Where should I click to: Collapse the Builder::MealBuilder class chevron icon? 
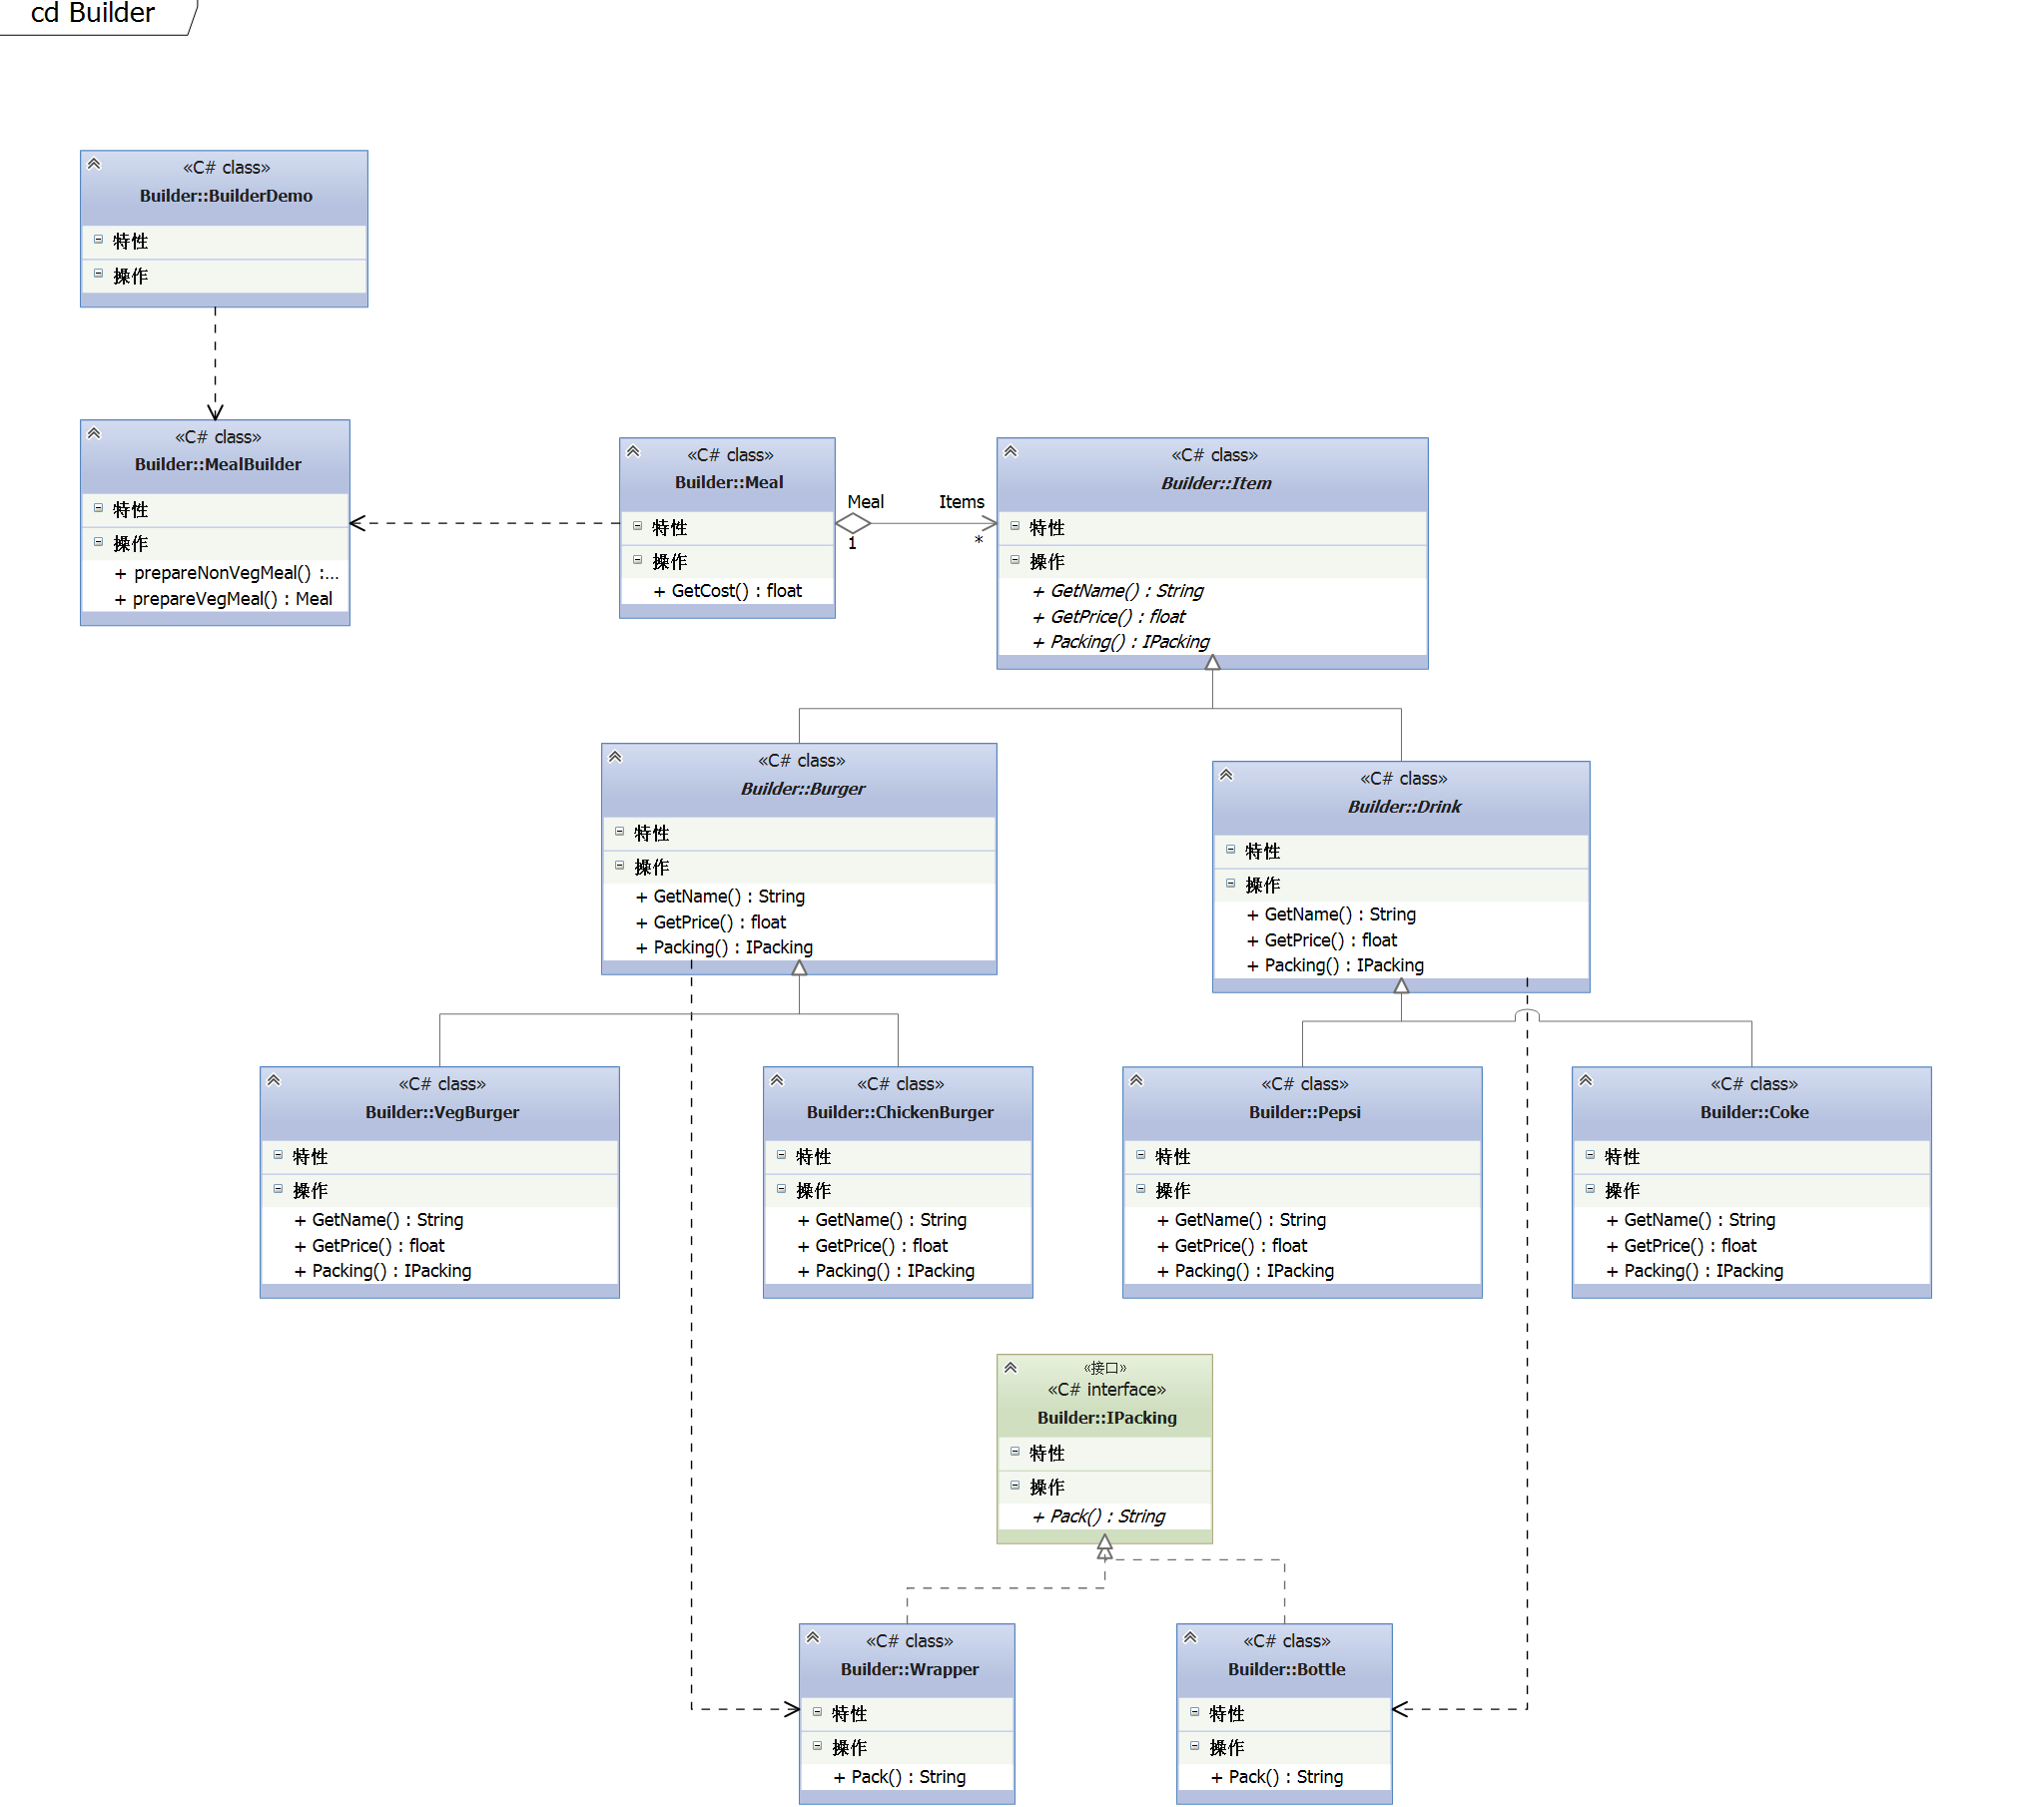[94, 433]
